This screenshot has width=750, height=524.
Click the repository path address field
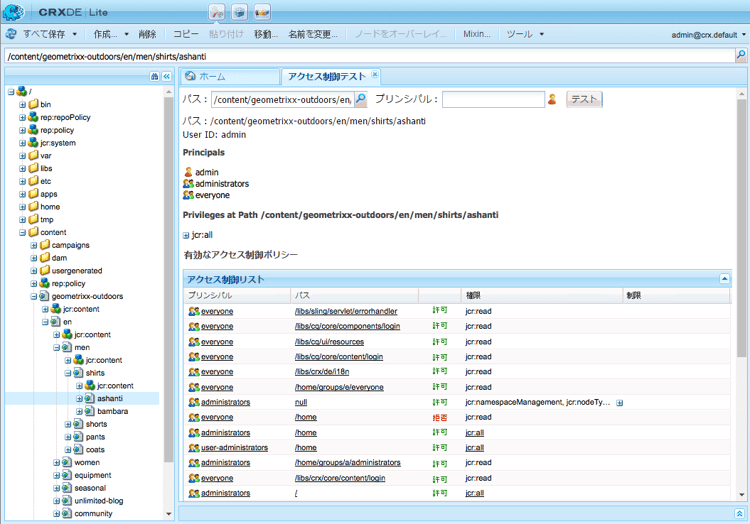[369, 56]
